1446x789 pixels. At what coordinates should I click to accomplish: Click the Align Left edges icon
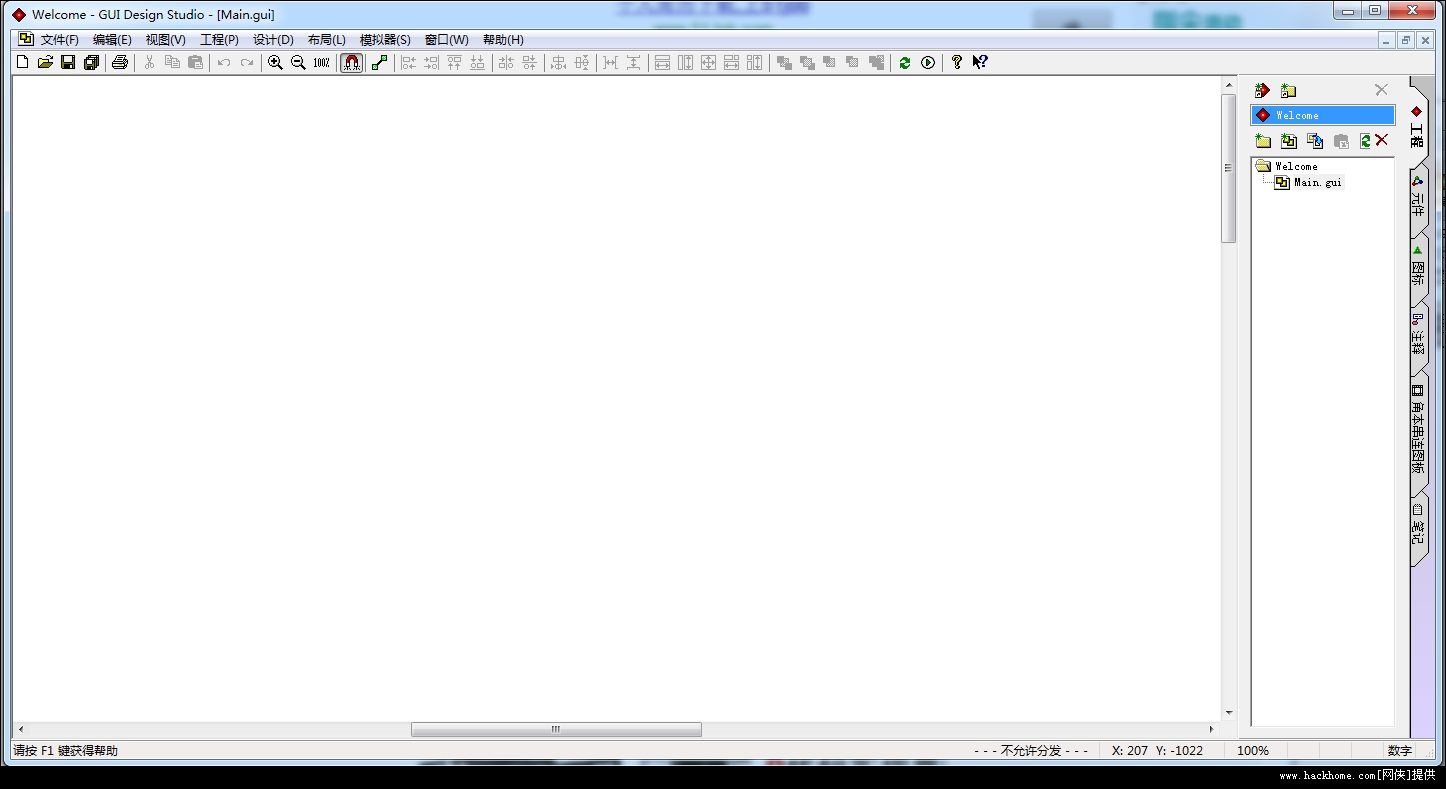pyautogui.click(x=408, y=62)
